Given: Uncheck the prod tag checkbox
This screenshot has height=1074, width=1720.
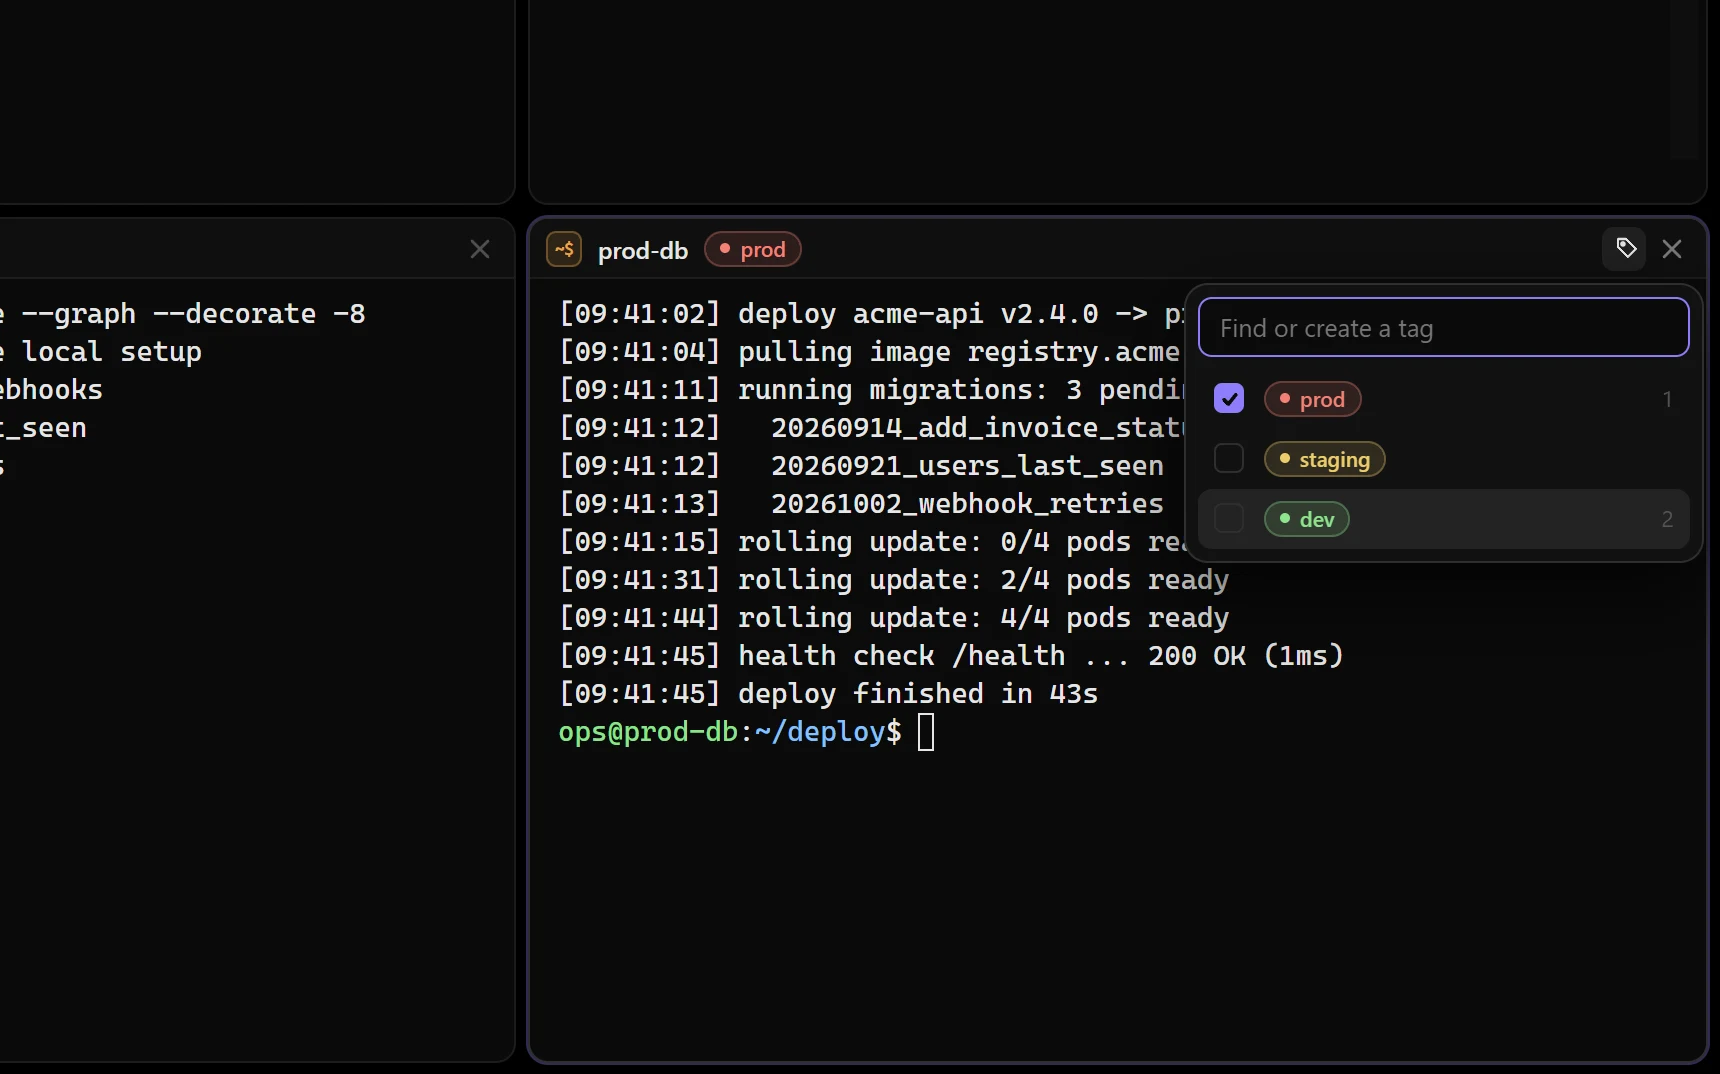Looking at the screenshot, I should 1228,399.
